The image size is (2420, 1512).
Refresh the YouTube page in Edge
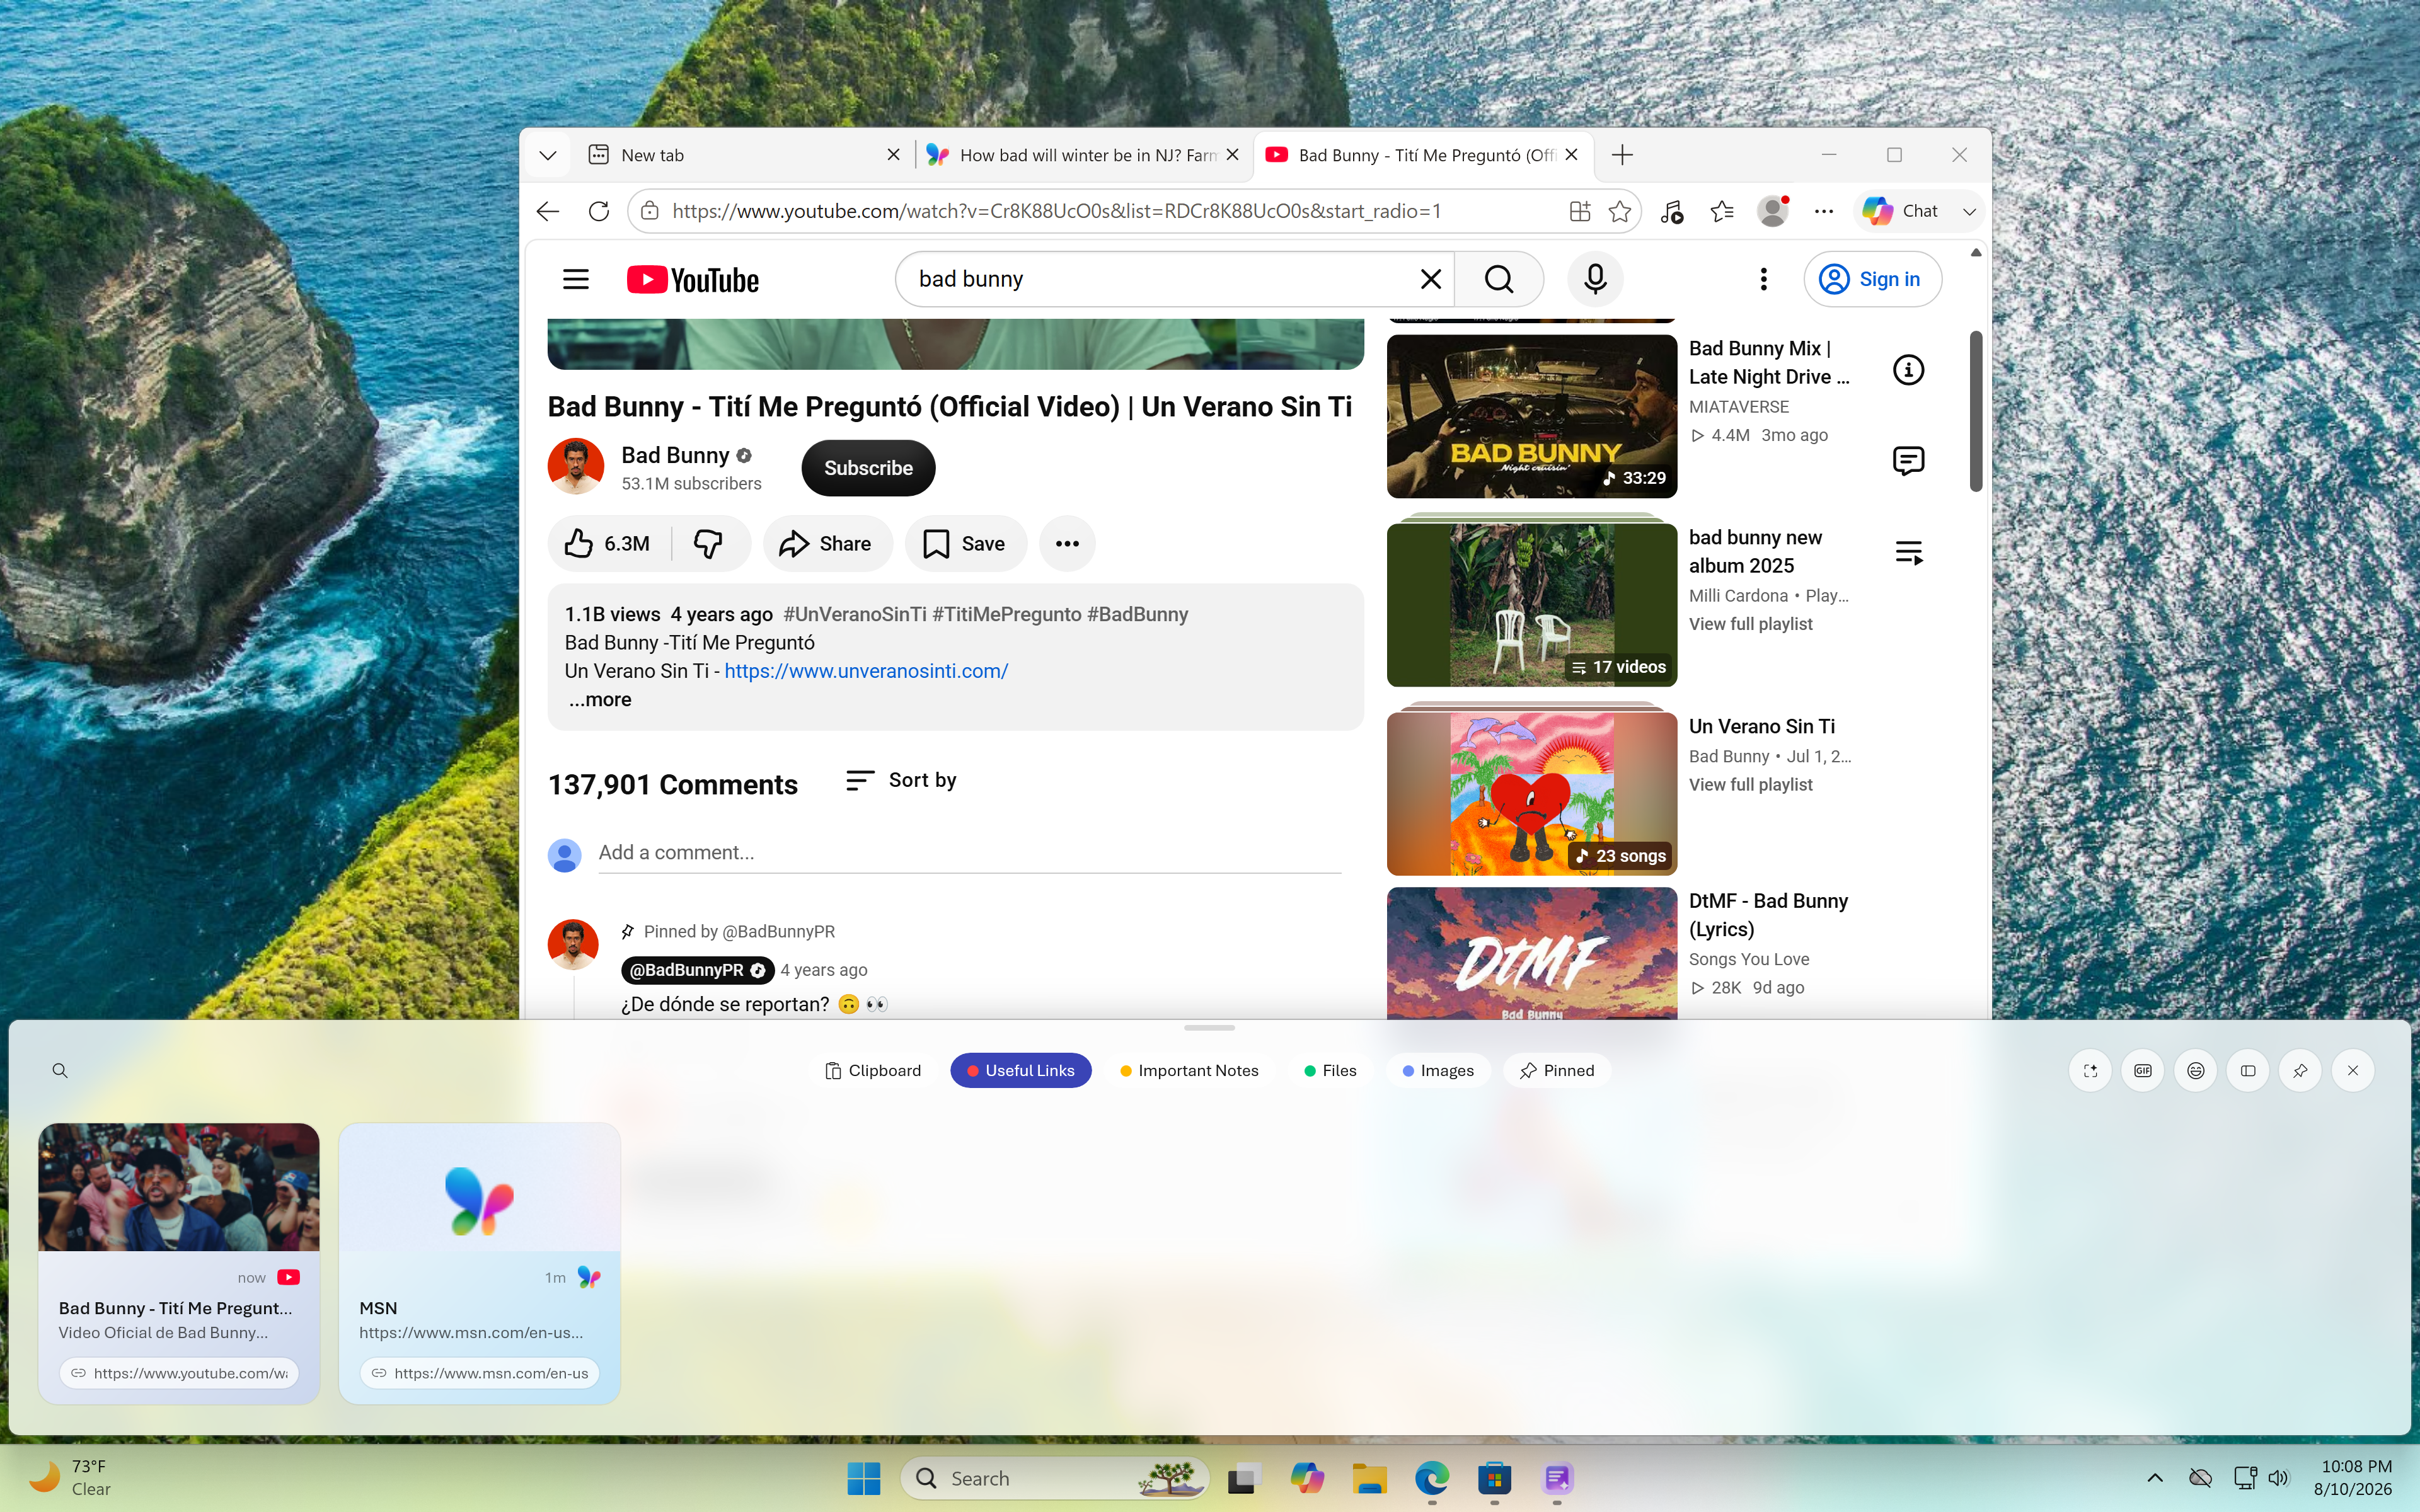[x=599, y=211]
